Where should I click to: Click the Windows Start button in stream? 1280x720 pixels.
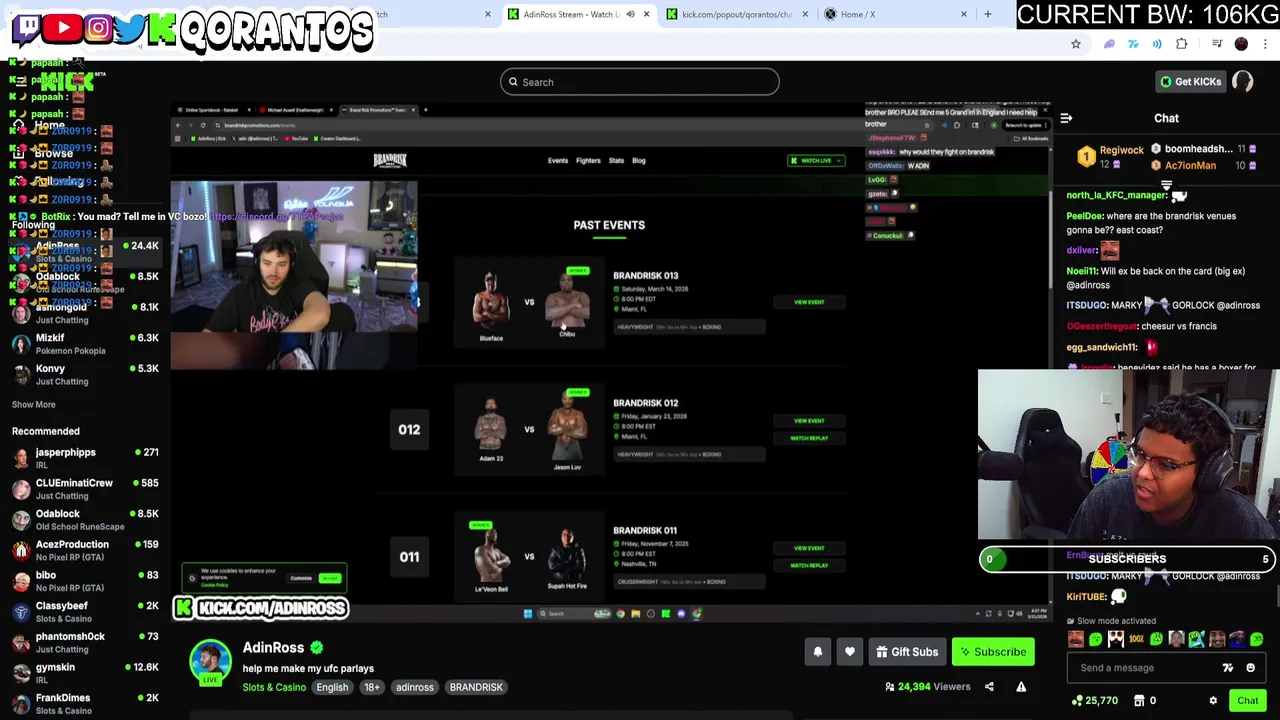(527, 614)
